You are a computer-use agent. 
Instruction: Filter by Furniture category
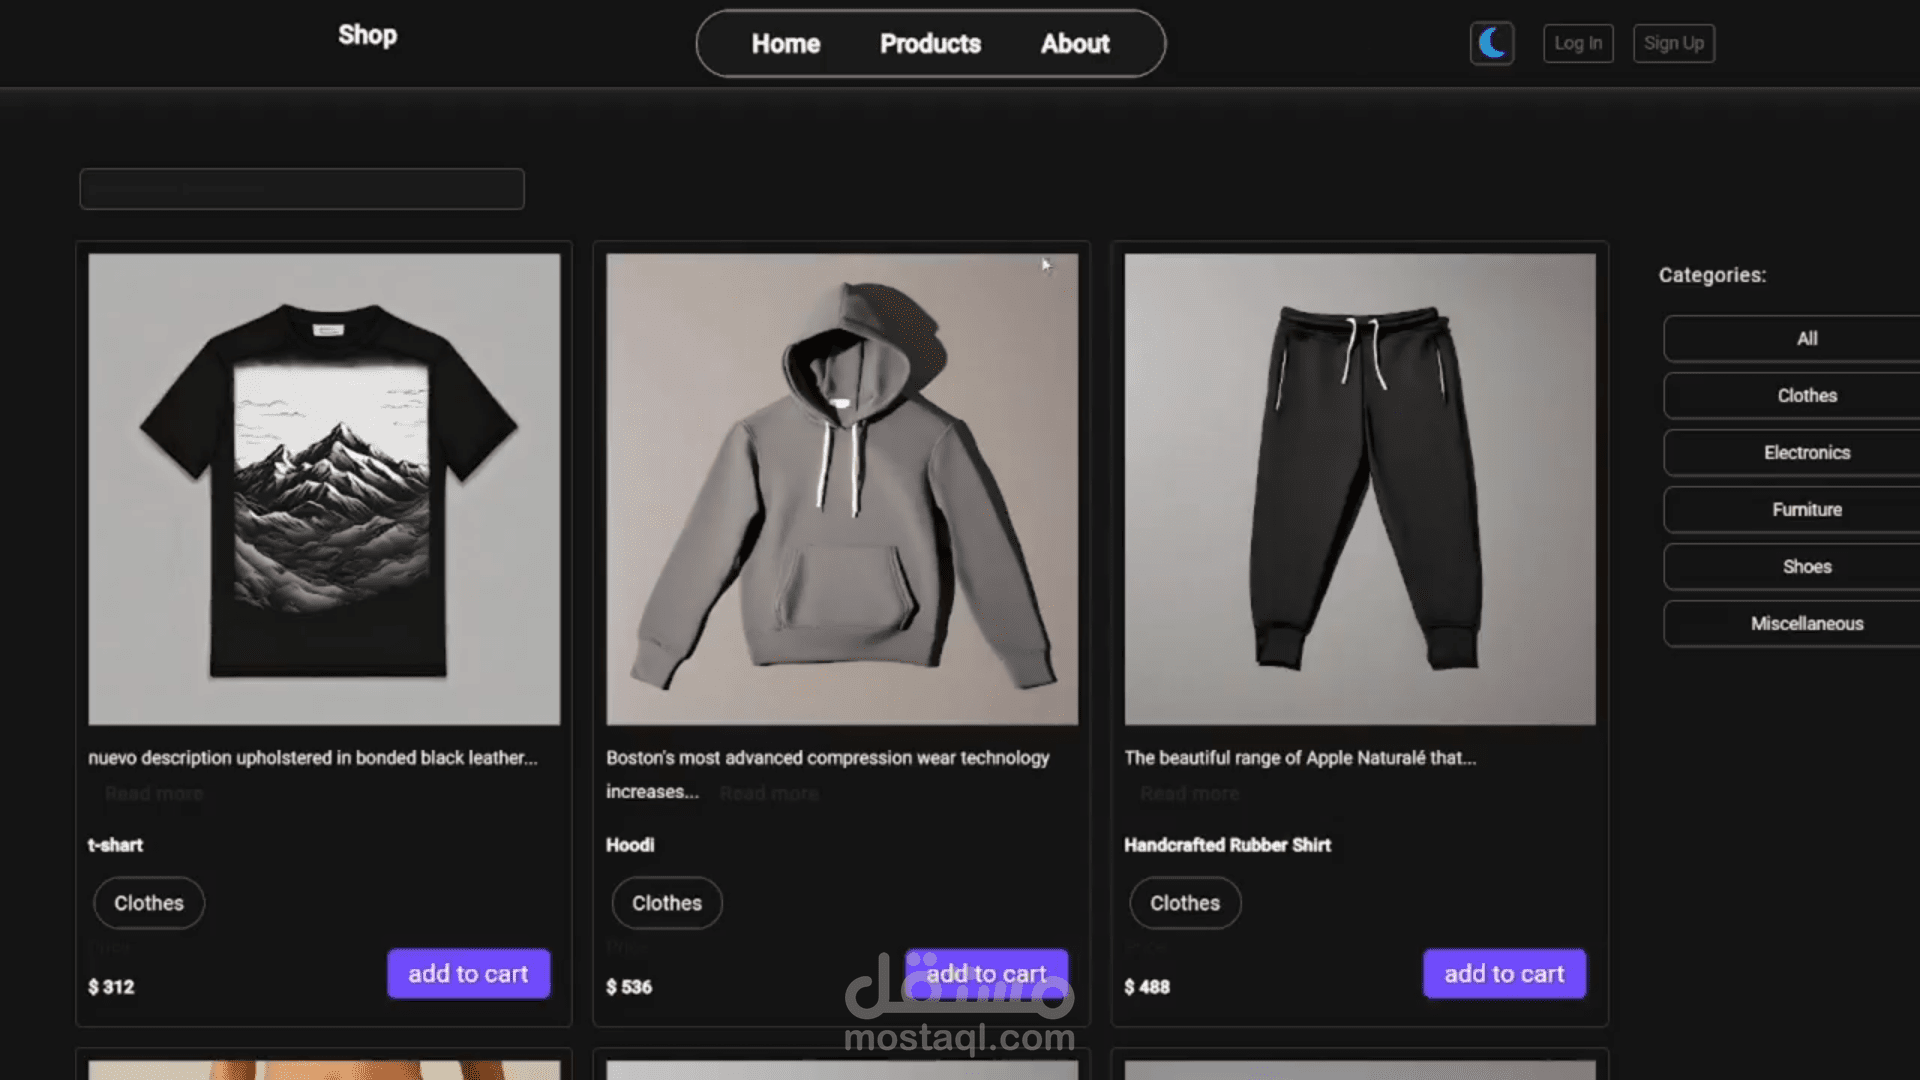1806,509
